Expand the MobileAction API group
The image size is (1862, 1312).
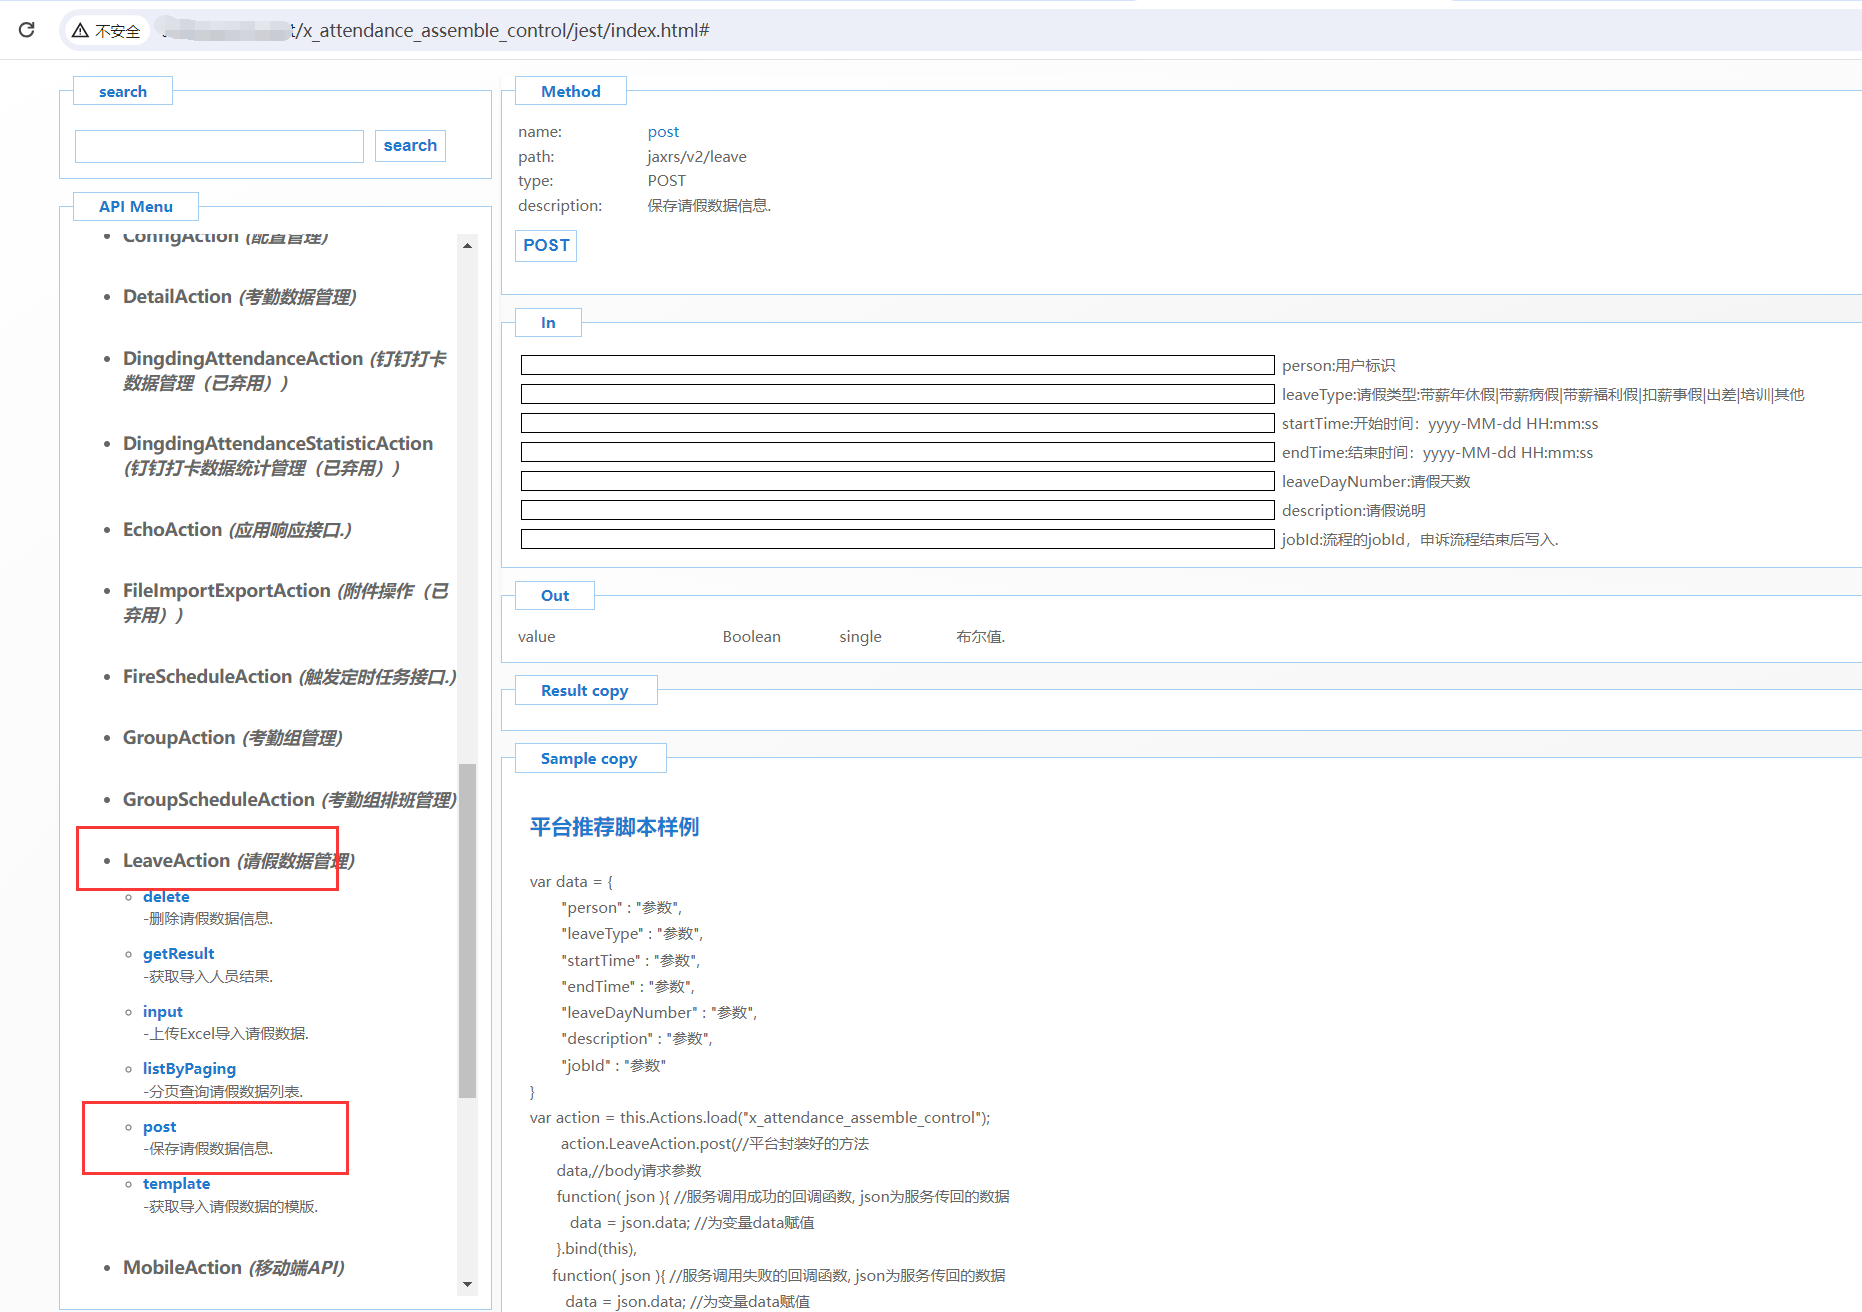pos(234,1268)
